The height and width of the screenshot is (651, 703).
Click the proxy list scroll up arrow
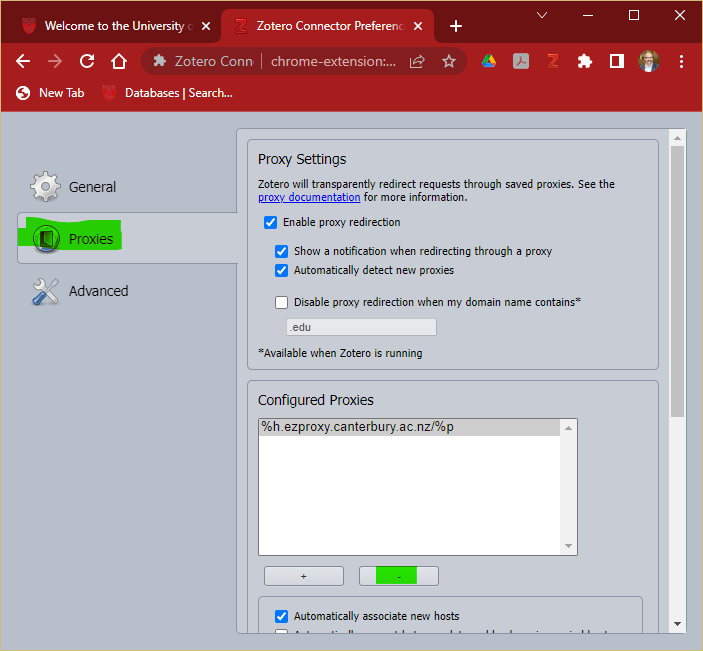568,428
